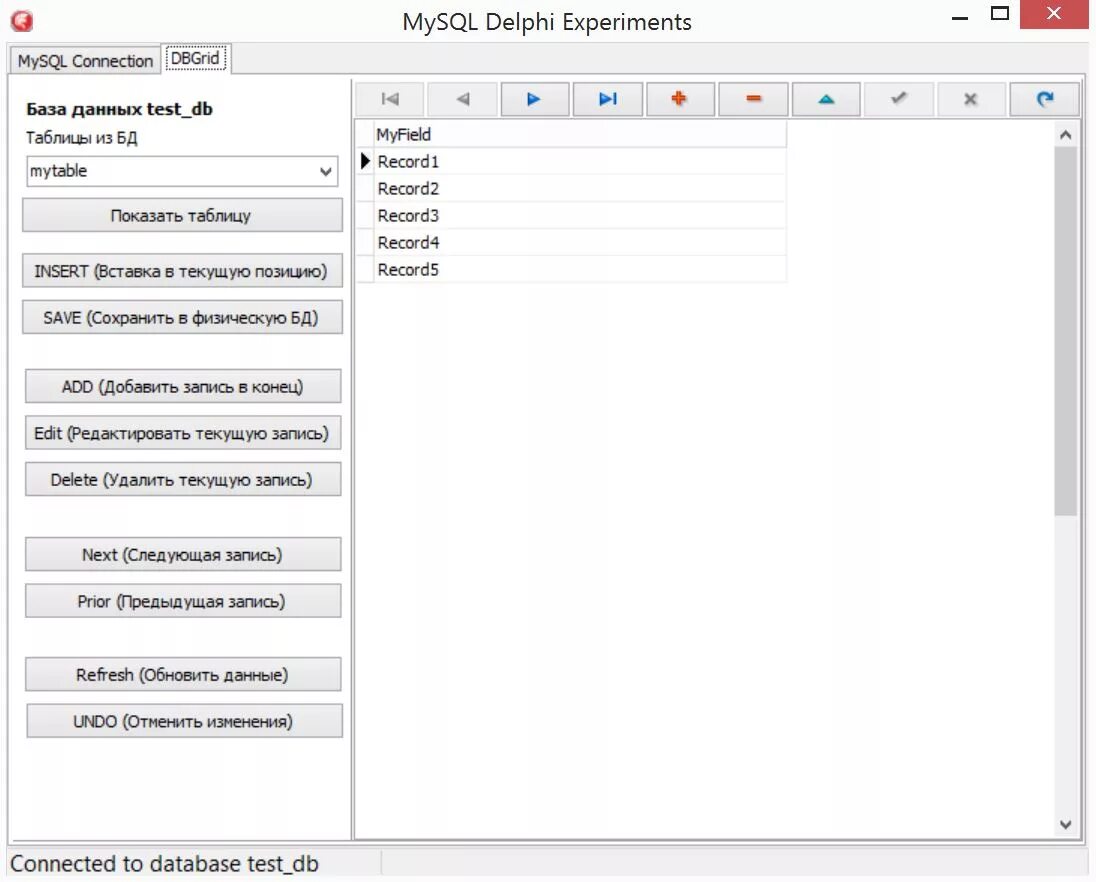Click the MyField column header
This screenshot has height=882, width=1096.
click(x=580, y=134)
